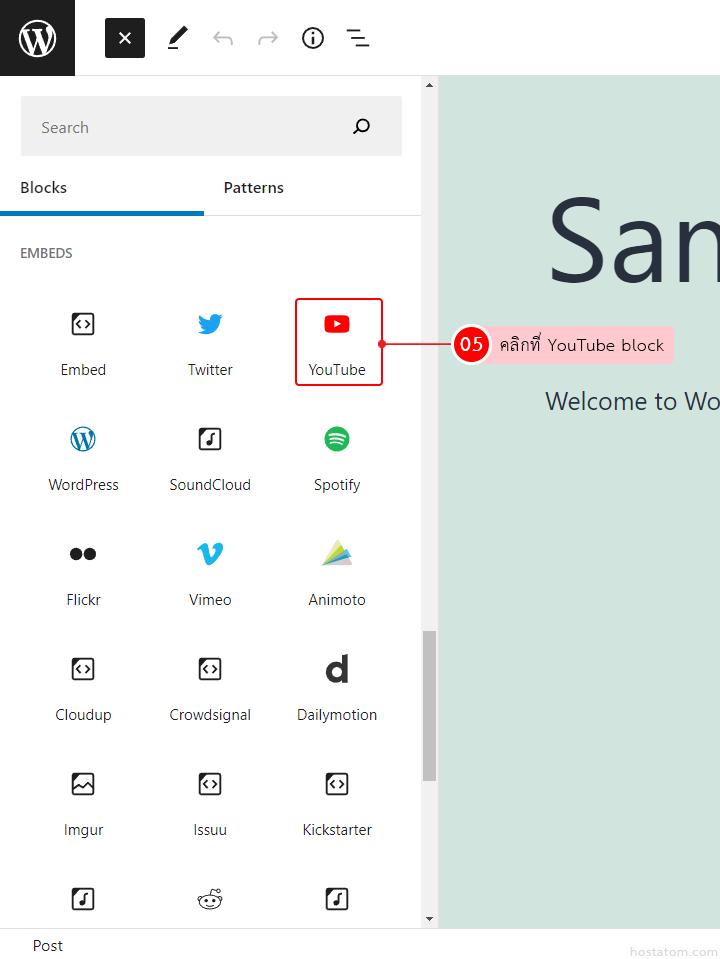
Task: Click the Post breadcrumb link
Action: [x=48, y=945]
